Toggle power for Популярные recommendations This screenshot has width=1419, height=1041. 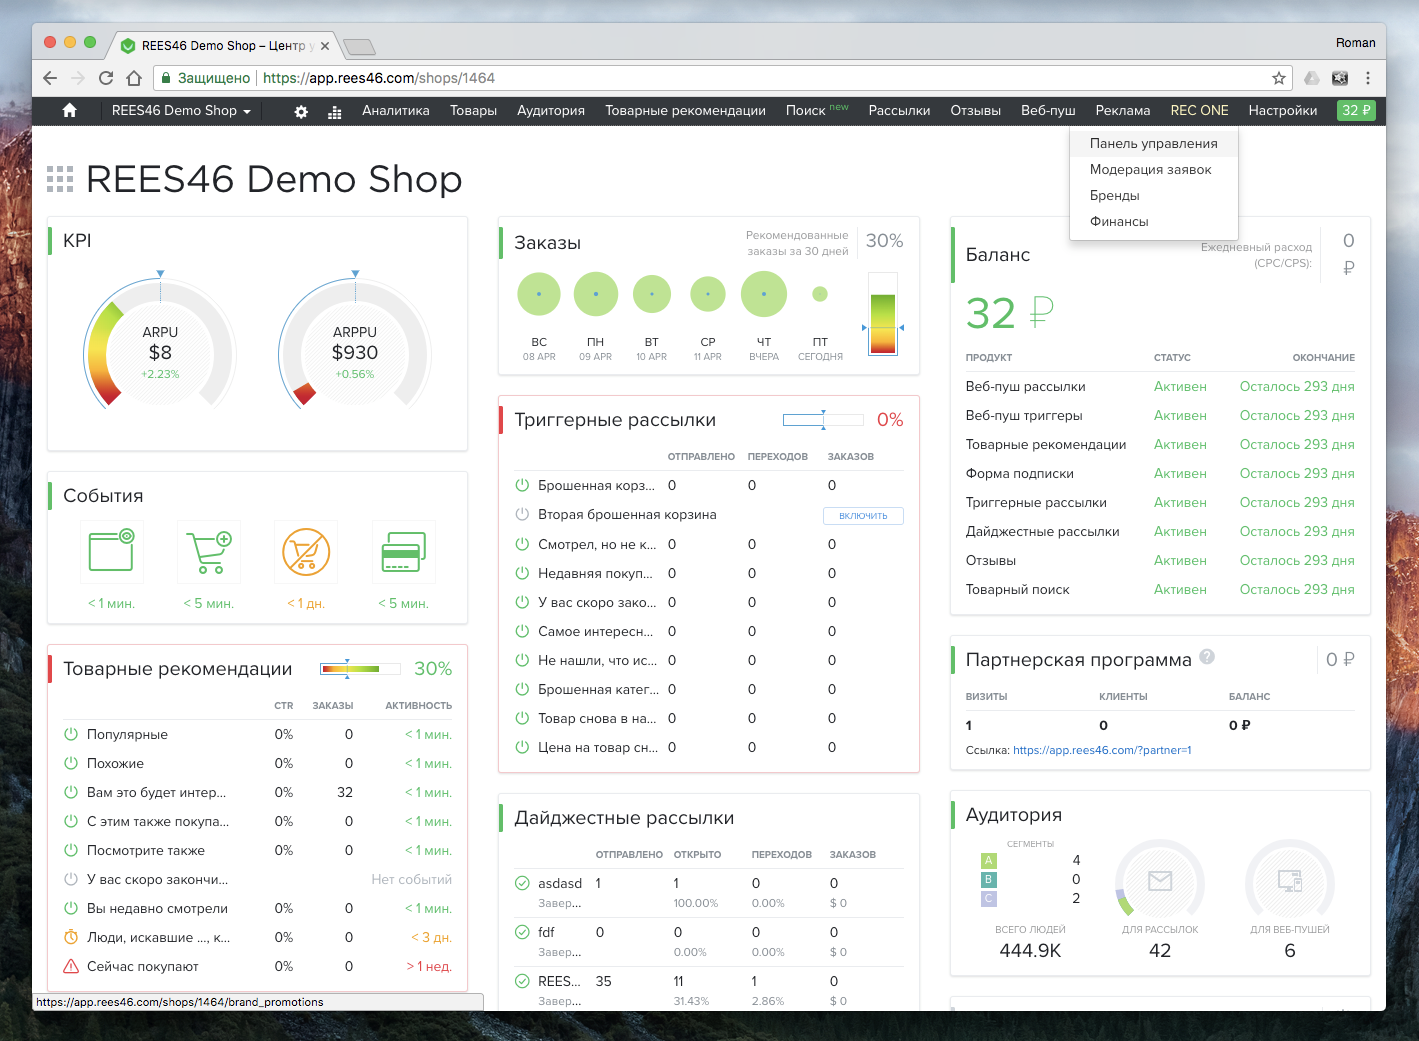coord(71,734)
